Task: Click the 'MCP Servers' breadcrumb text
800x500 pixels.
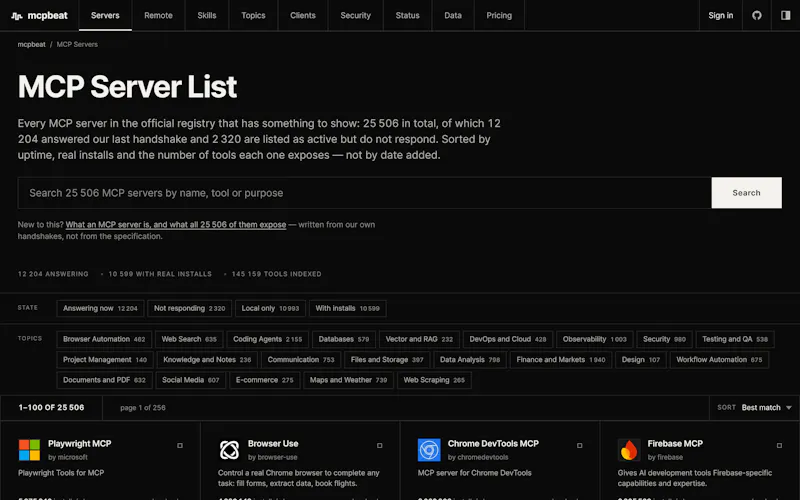Action: click(77, 44)
